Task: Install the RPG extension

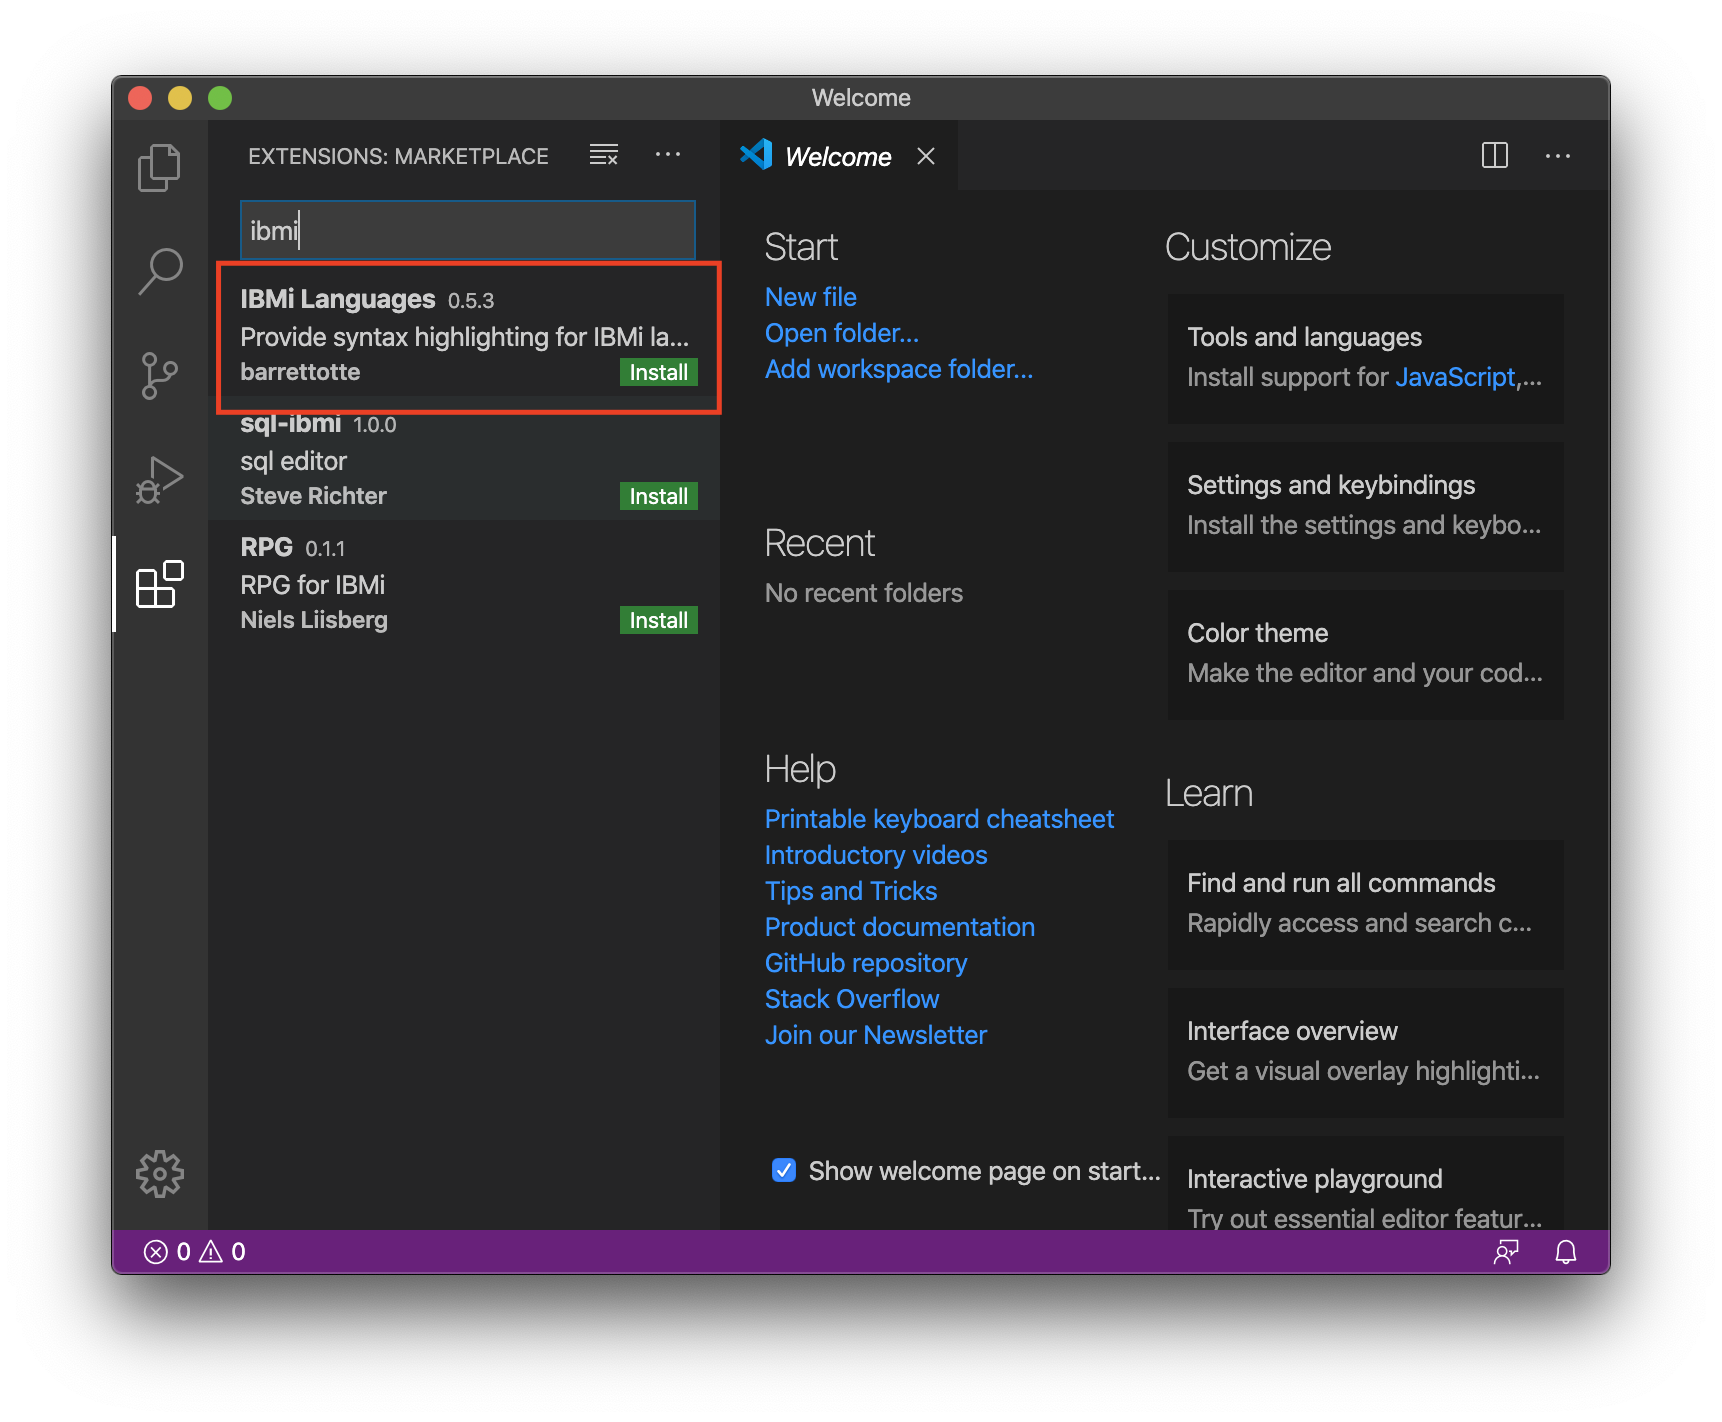Action: point(658,620)
